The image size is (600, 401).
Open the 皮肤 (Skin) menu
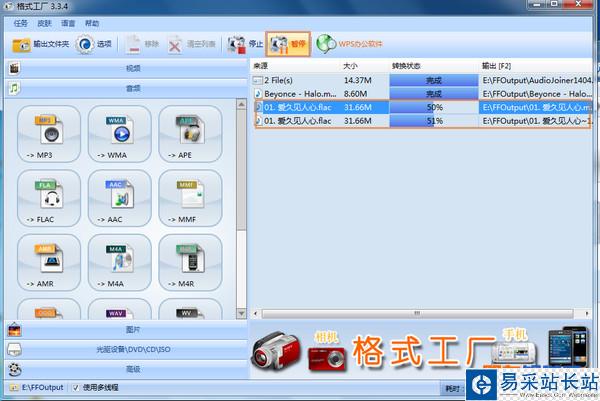(44, 23)
